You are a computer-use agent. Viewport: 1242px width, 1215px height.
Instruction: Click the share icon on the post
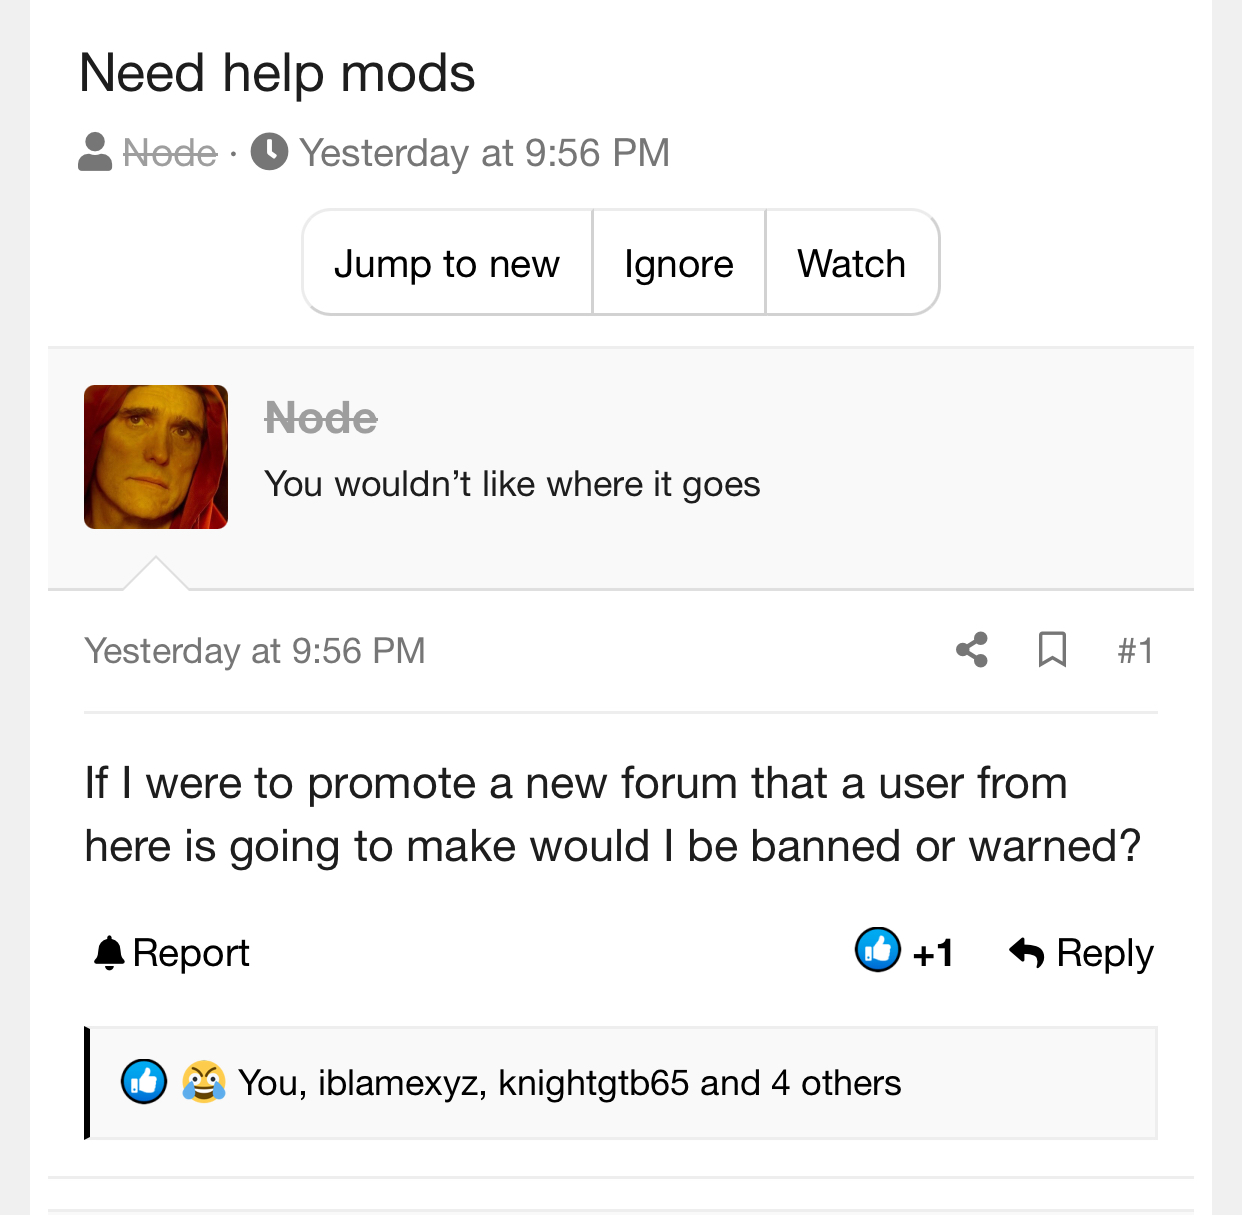972,650
